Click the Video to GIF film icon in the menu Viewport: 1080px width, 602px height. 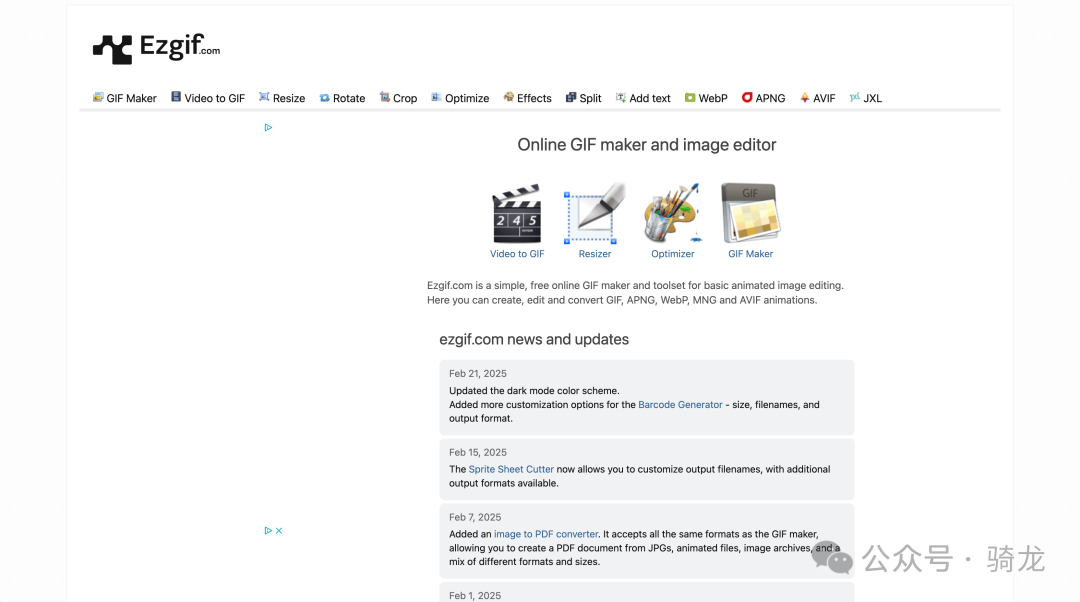[176, 97]
